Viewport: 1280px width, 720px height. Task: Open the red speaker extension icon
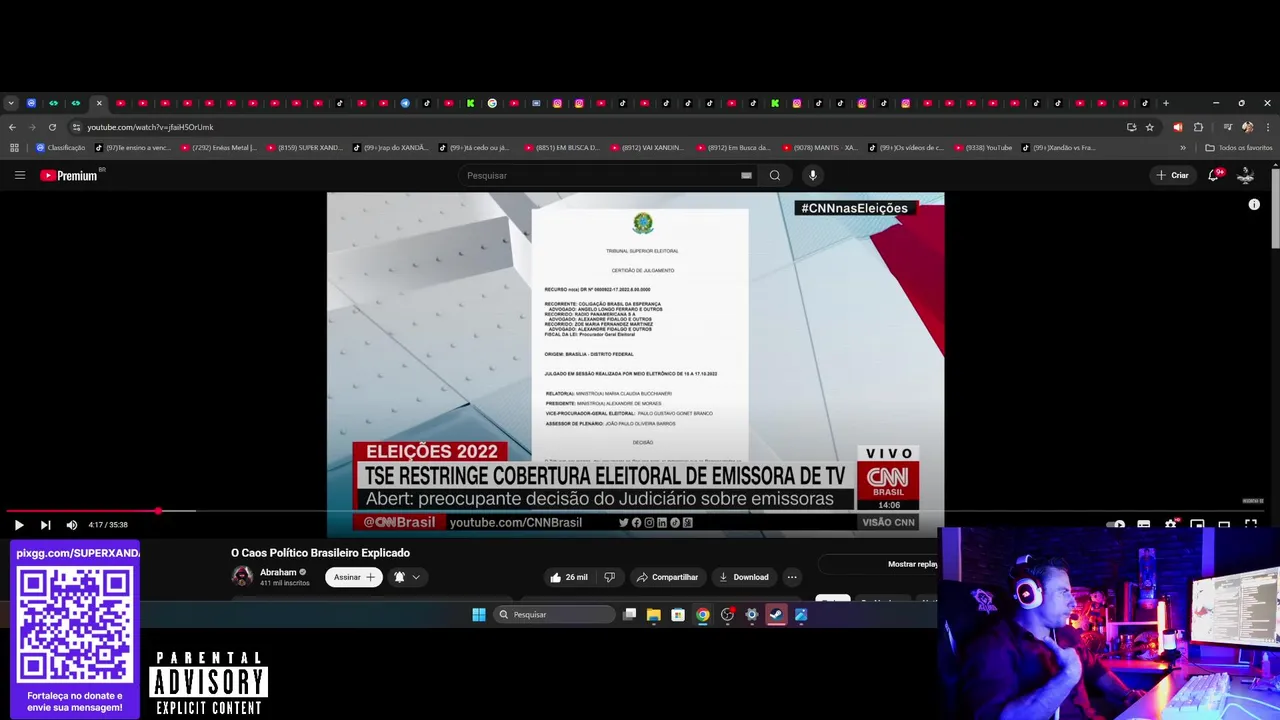[x=1177, y=127]
